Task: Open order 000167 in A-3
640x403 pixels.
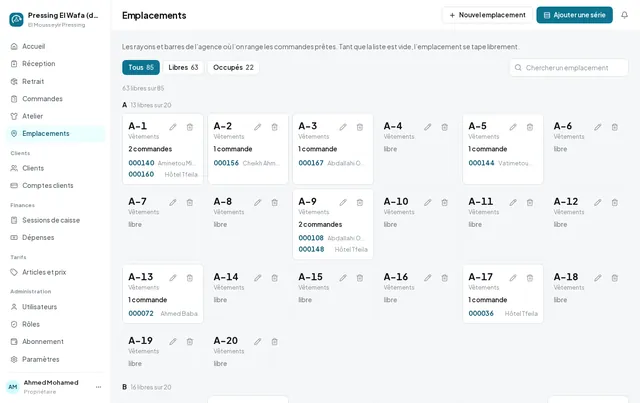Action: 311,163
